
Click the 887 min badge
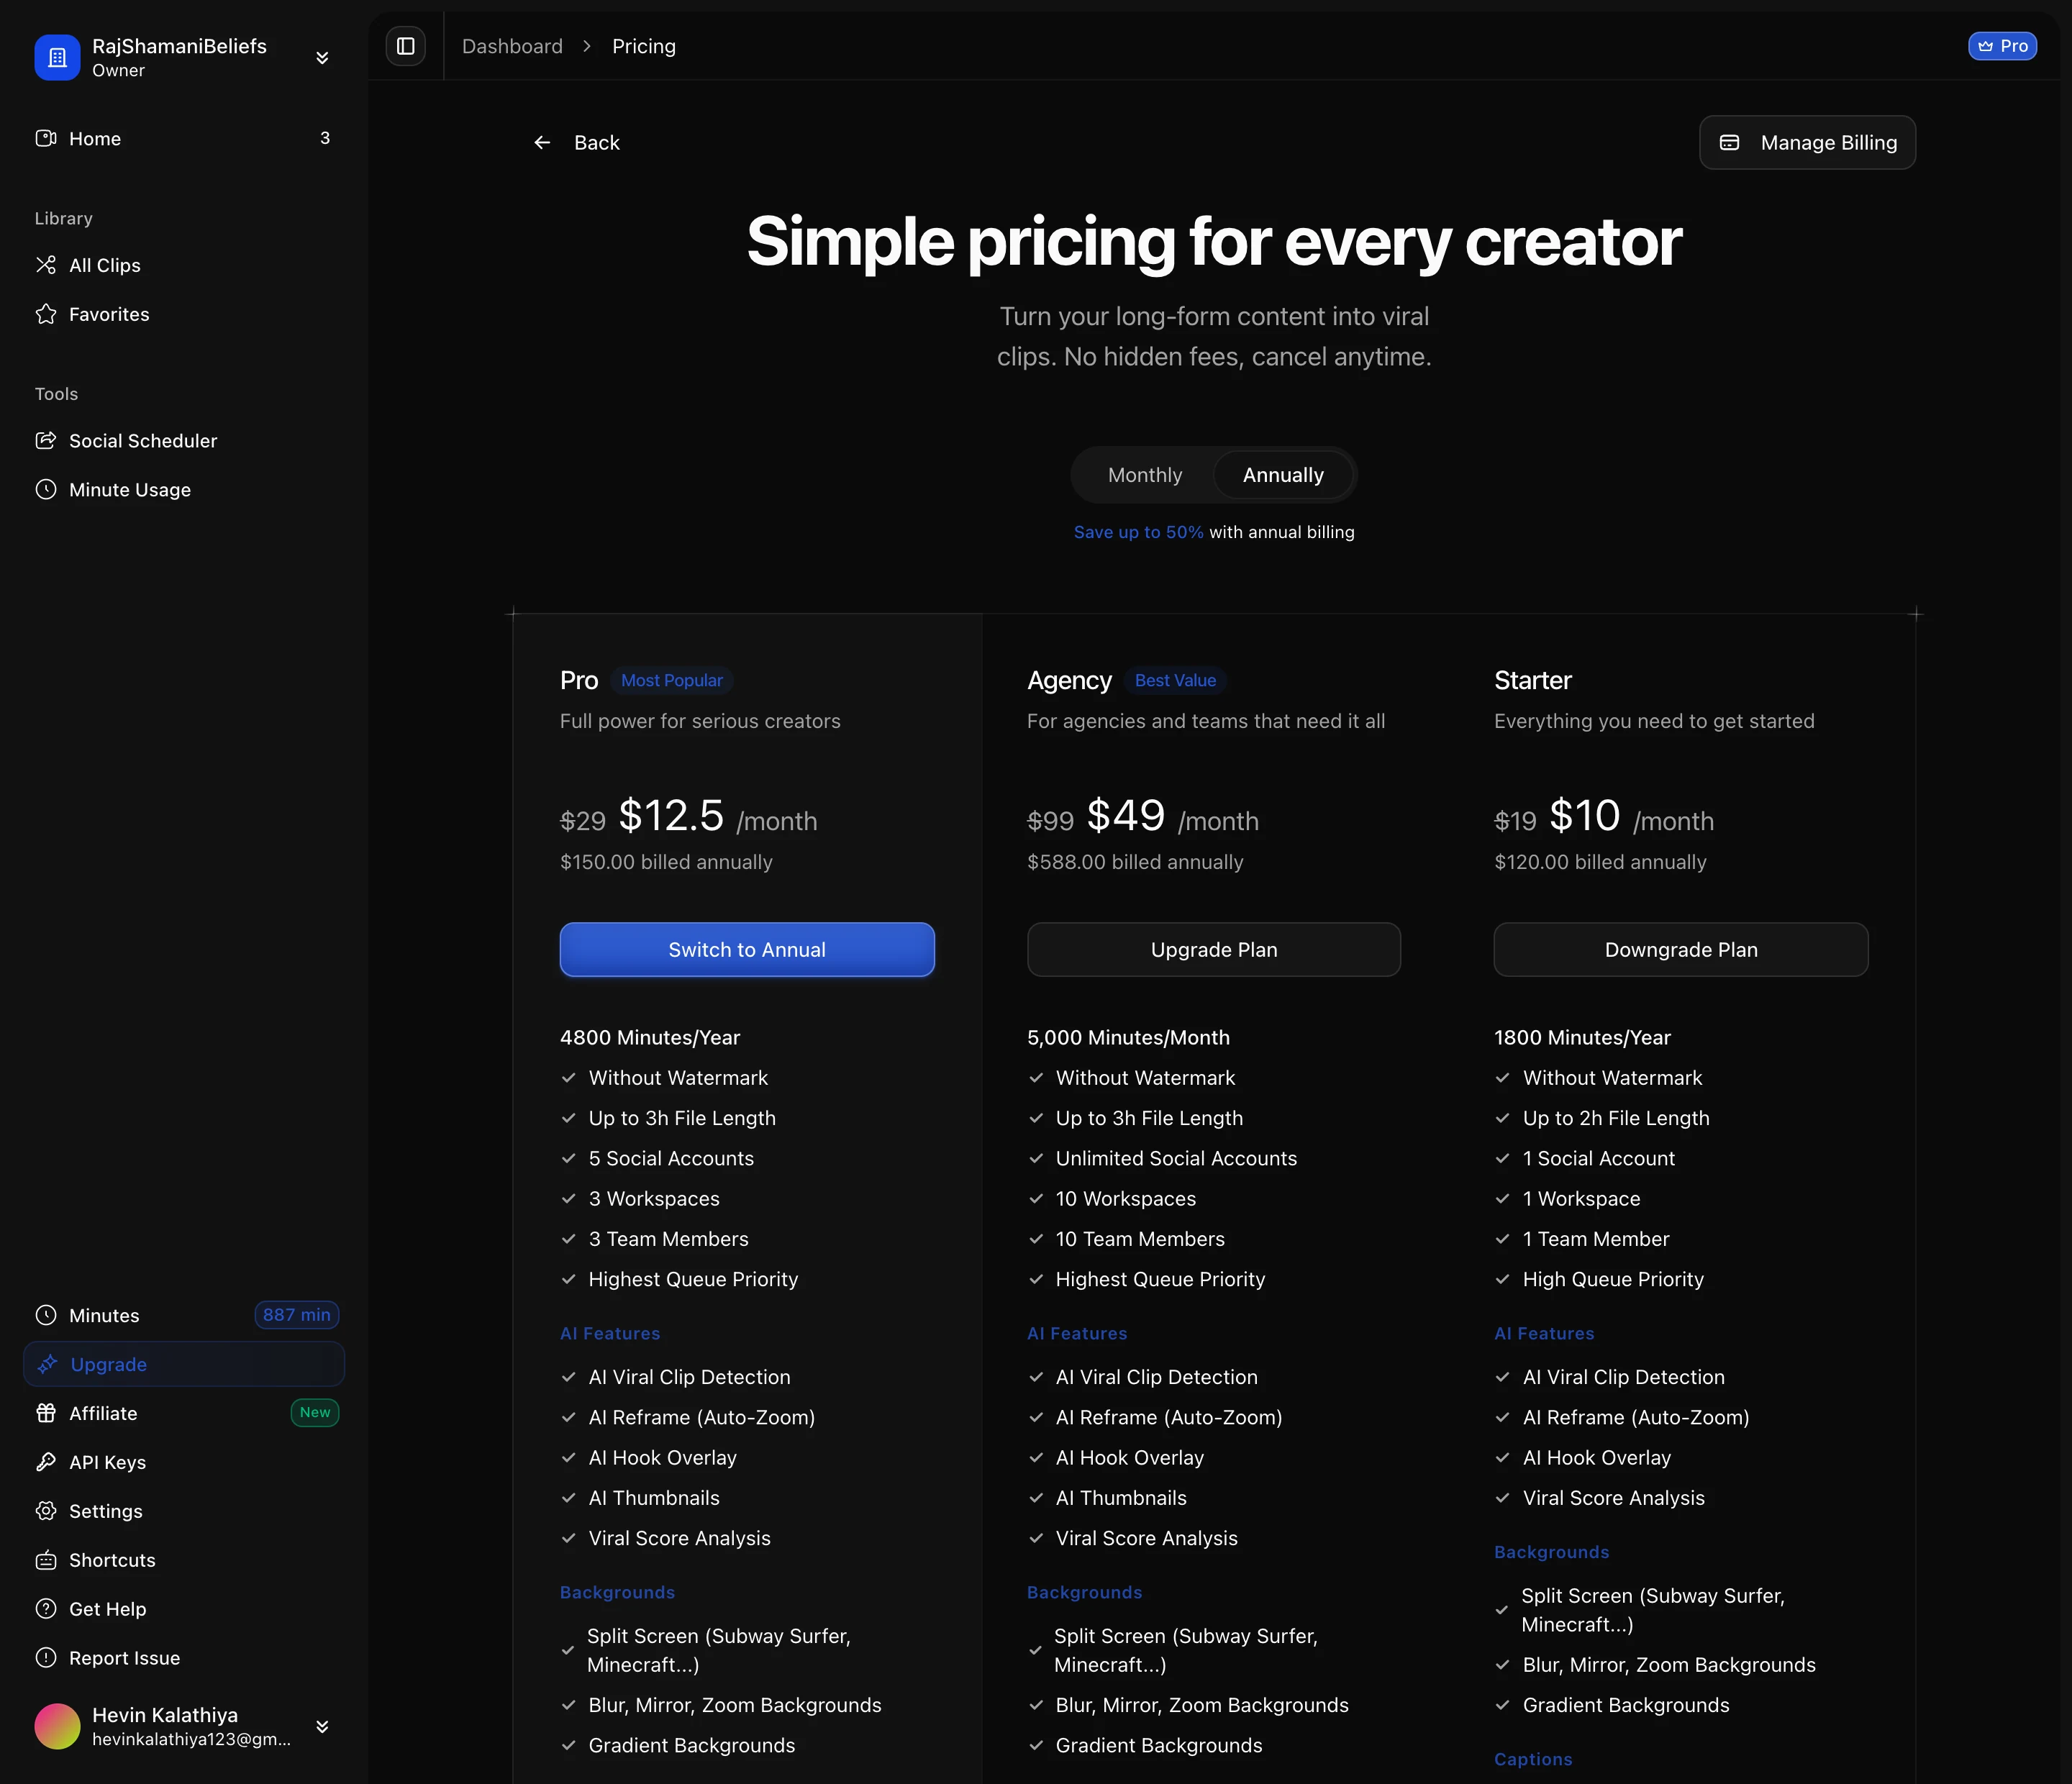click(297, 1315)
